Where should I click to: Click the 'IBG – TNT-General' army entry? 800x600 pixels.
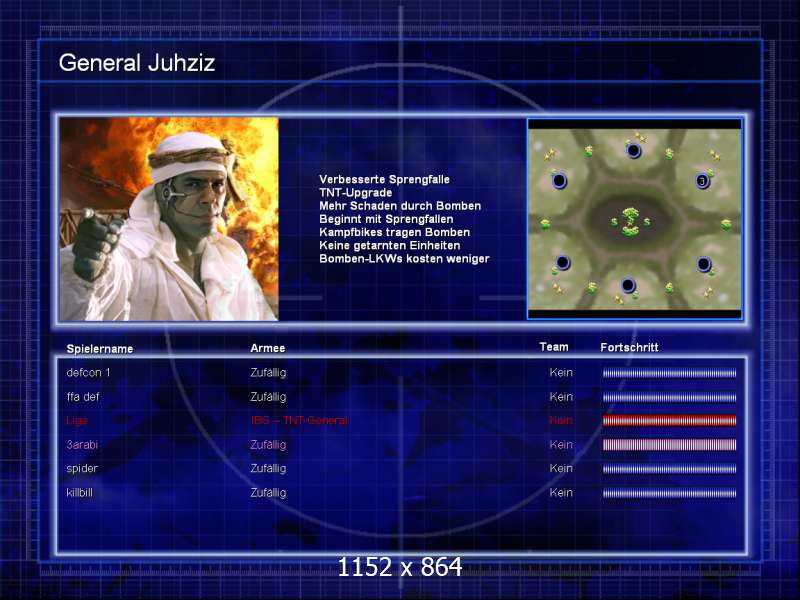(299, 420)
